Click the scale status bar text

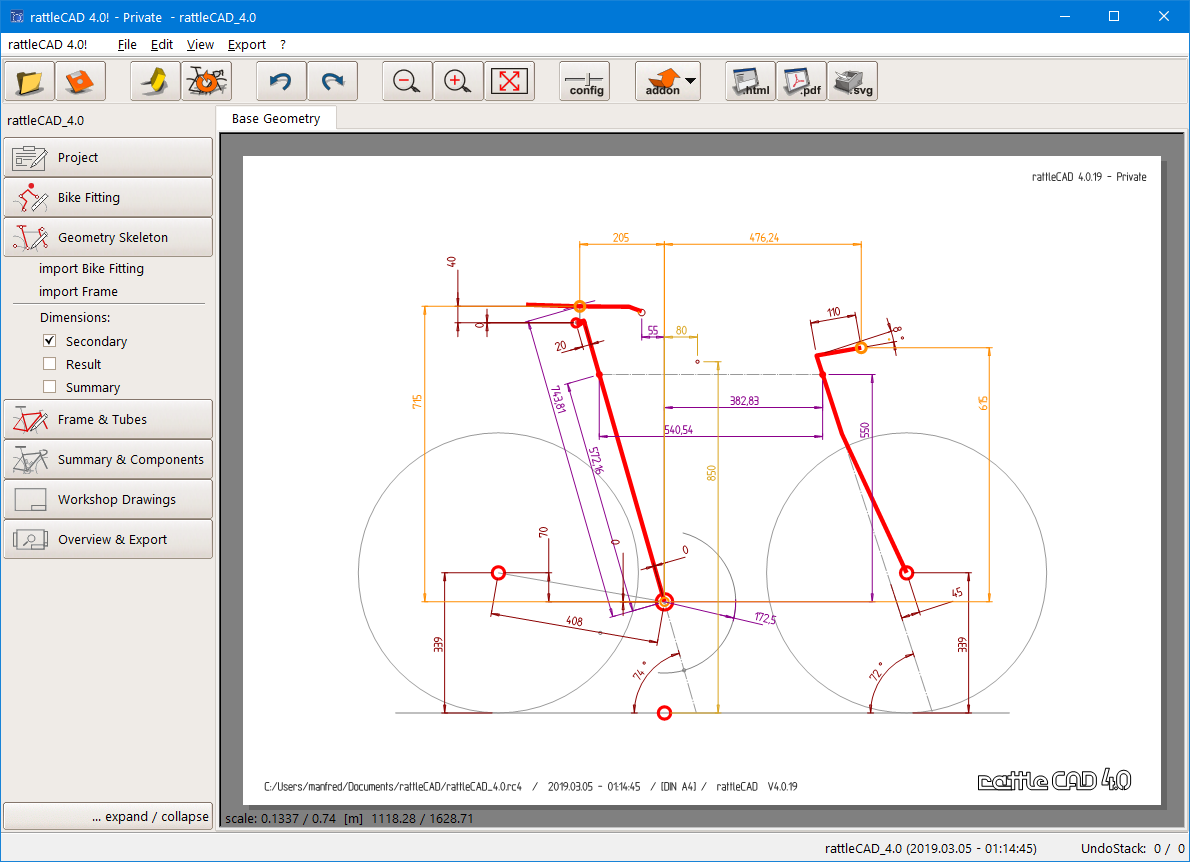point(349,819)
